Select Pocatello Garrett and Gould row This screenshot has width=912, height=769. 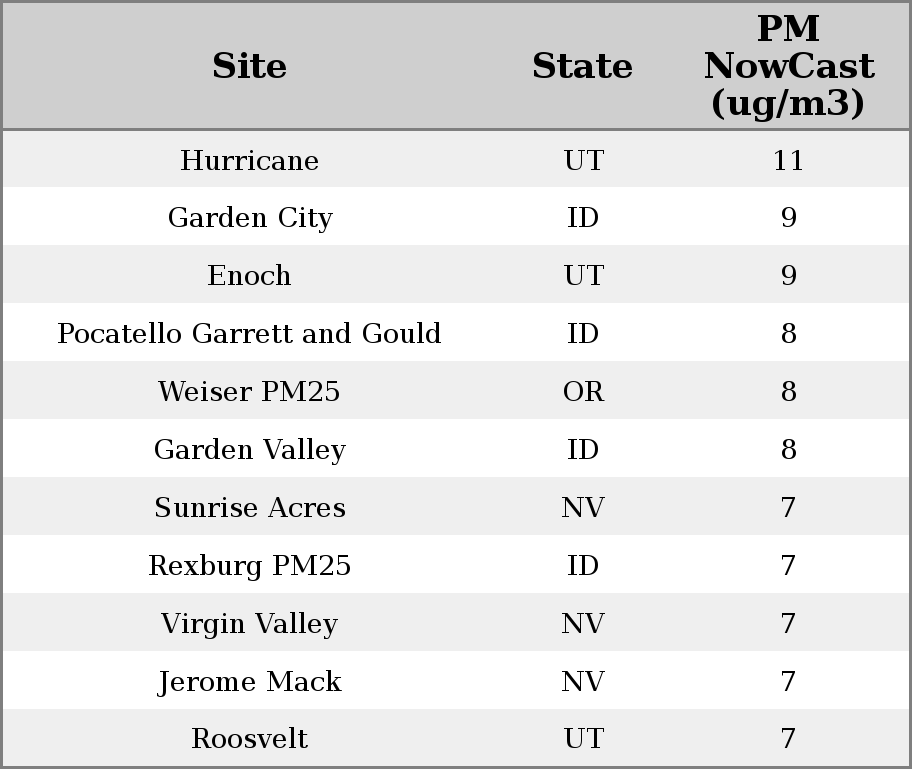point(249,333)
